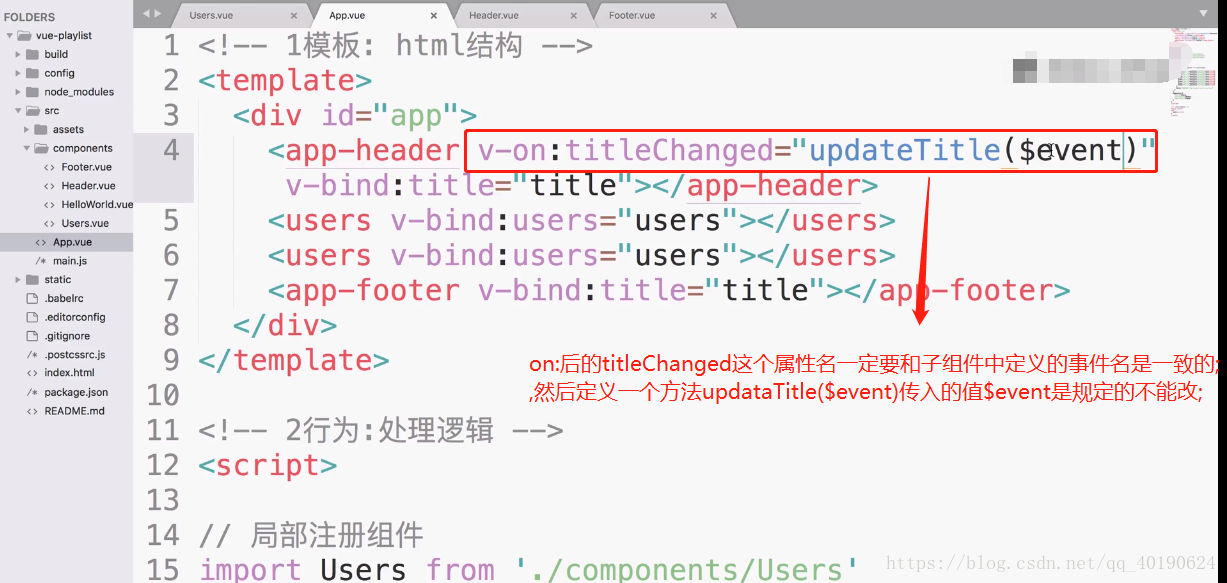Close the Users.vue tab

[294, 15]
